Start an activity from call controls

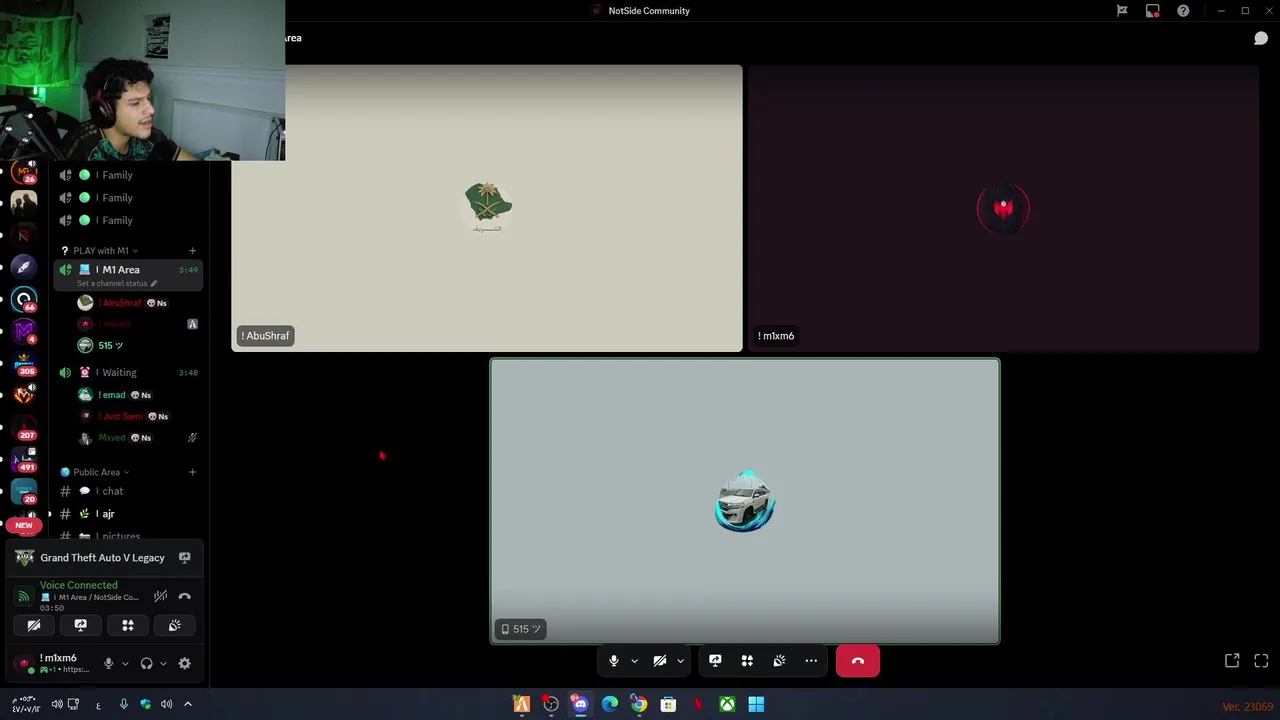[747, 661]
